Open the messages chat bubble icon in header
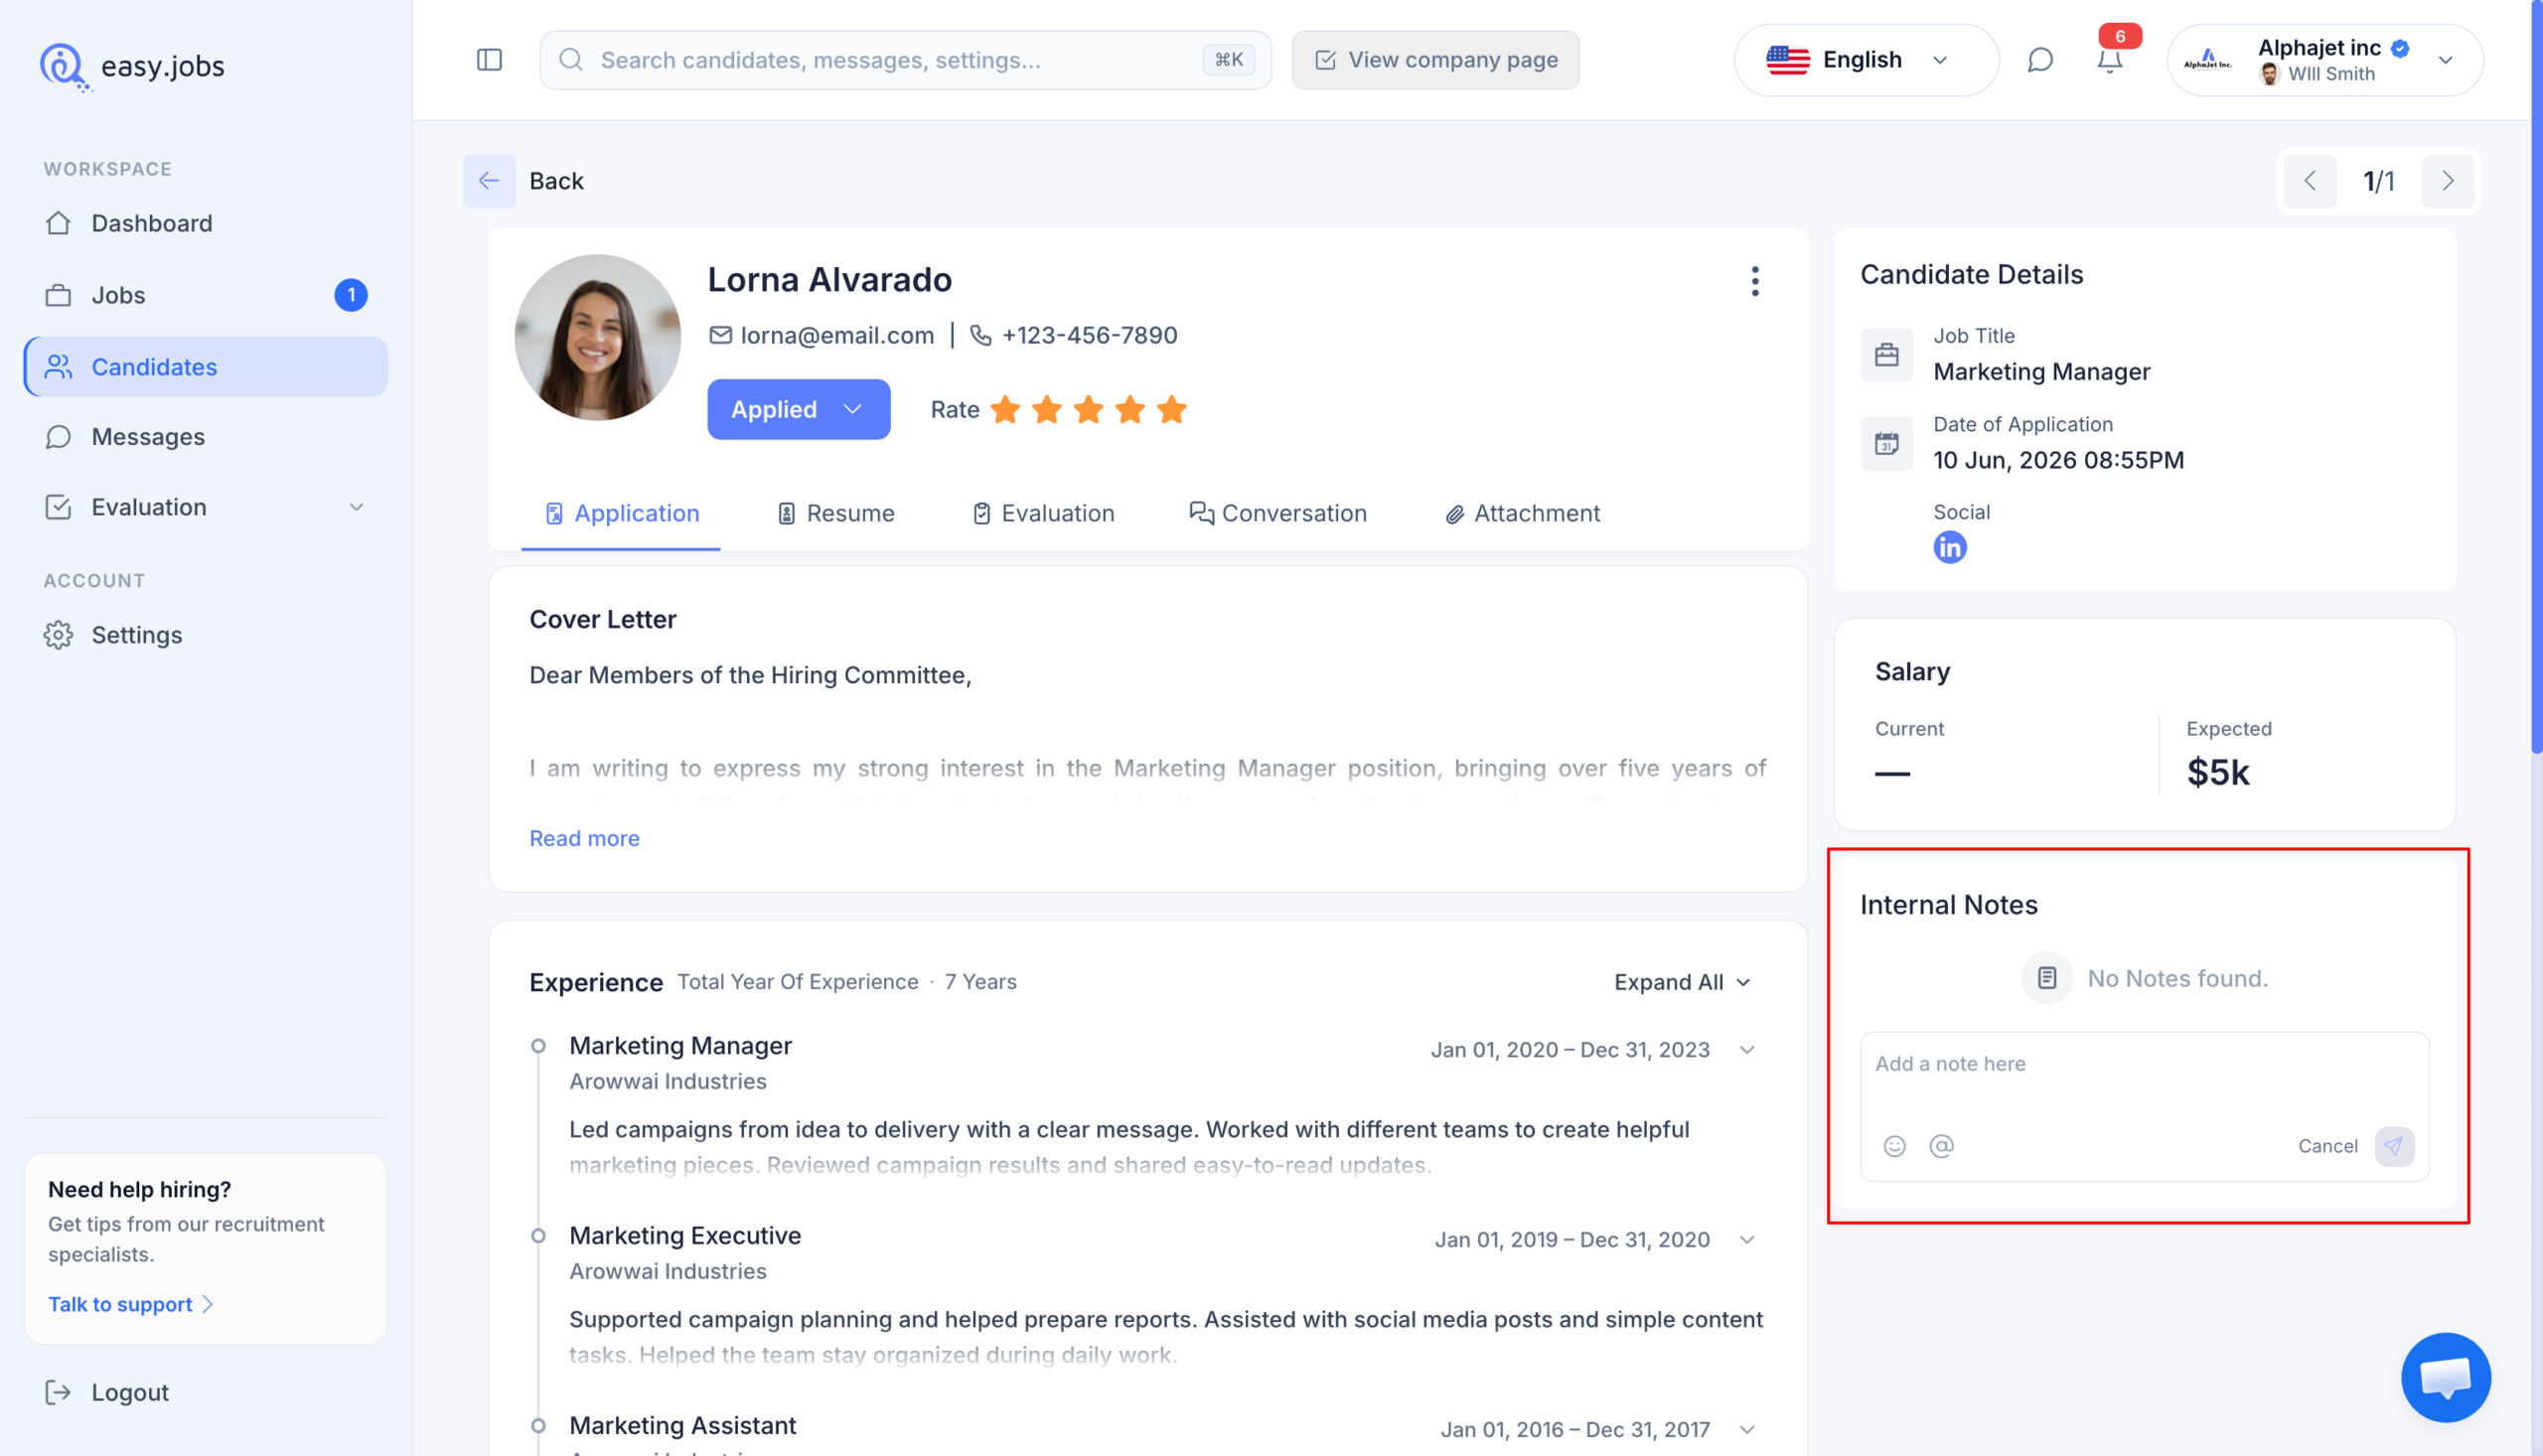Image resolution: width=2543 pixels, height=1456 pixels. (2040, 60)
